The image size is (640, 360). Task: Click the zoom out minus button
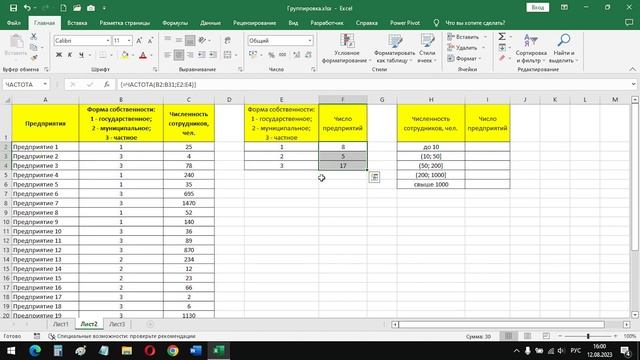(x=560, y=336)
